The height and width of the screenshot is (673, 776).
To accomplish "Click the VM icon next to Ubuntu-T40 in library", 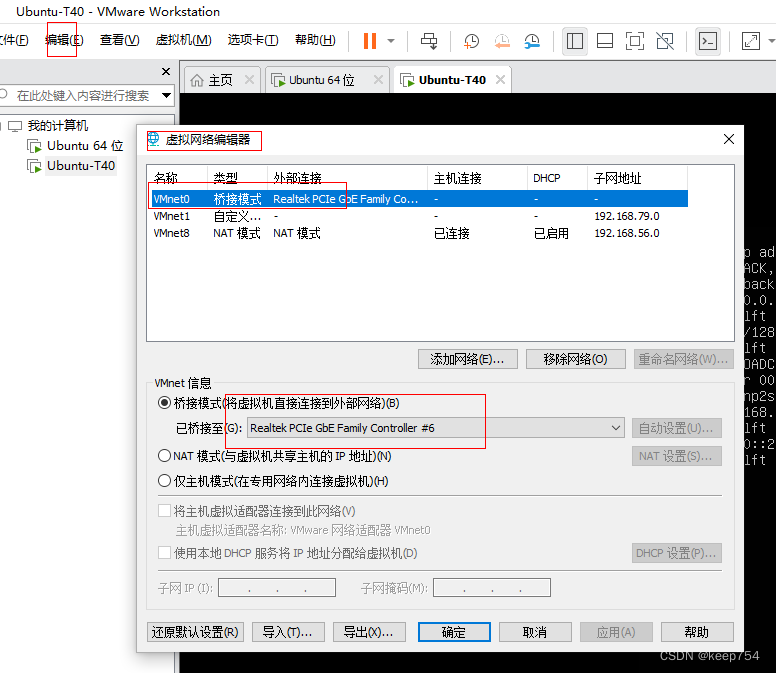I will pos(34,166).
